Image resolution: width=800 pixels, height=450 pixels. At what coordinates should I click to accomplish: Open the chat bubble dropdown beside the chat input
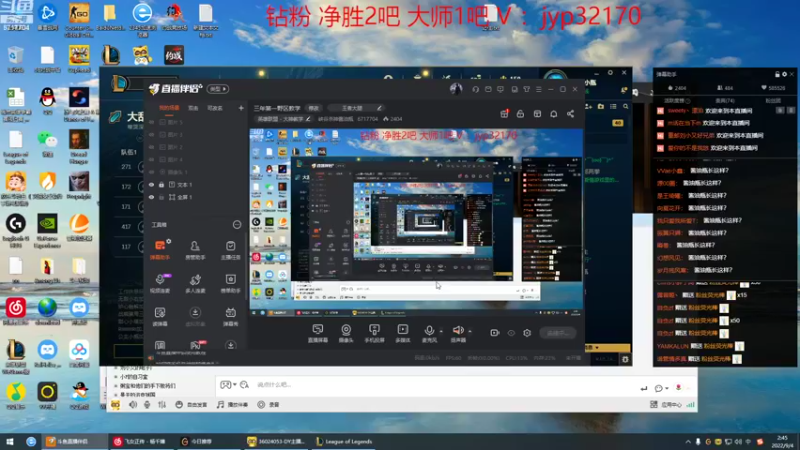click(x=661, y=388)
